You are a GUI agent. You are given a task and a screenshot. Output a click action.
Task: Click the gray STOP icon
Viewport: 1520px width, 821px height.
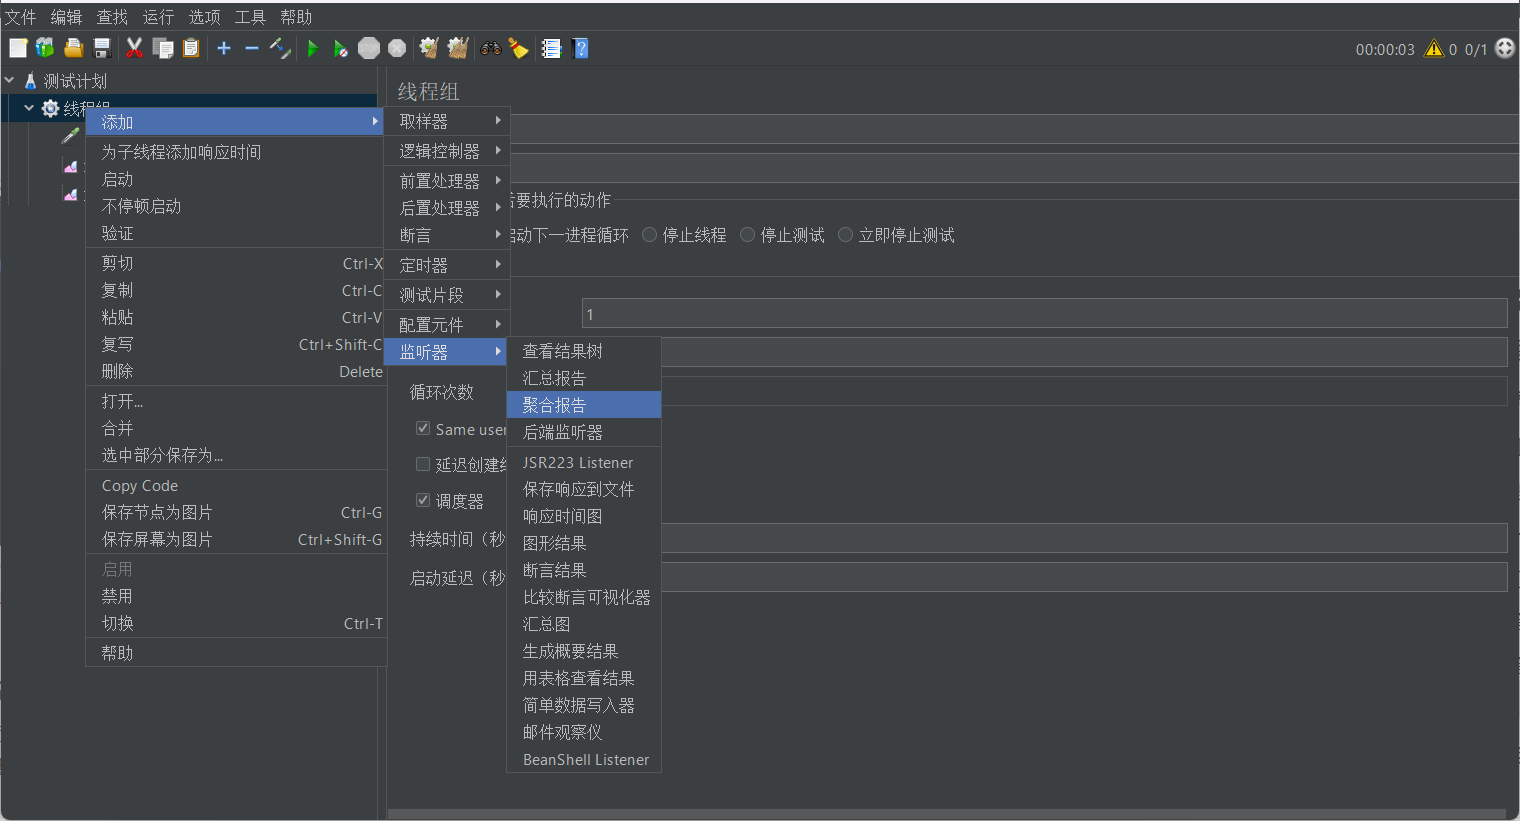369,48
